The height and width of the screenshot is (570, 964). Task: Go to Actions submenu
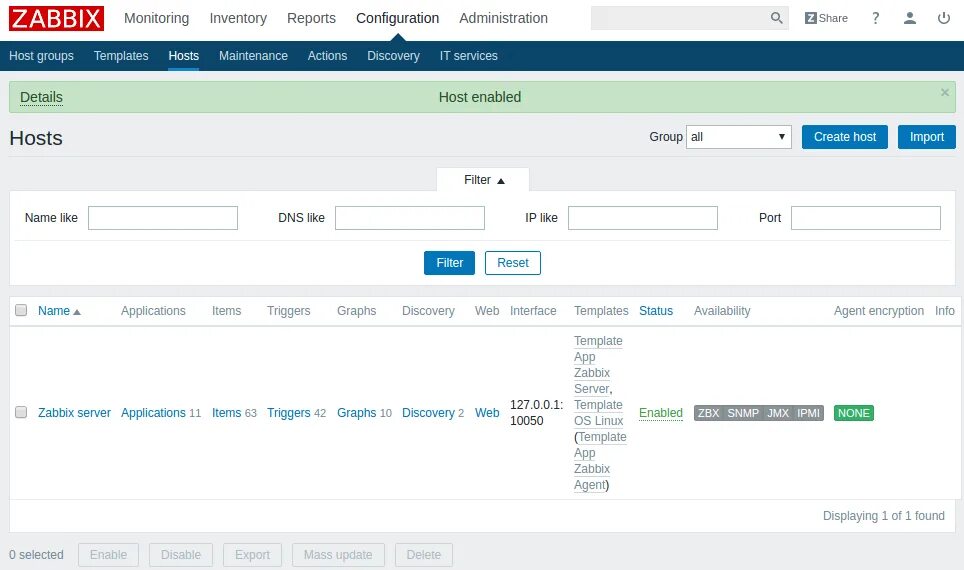click(x=327, y=56)
